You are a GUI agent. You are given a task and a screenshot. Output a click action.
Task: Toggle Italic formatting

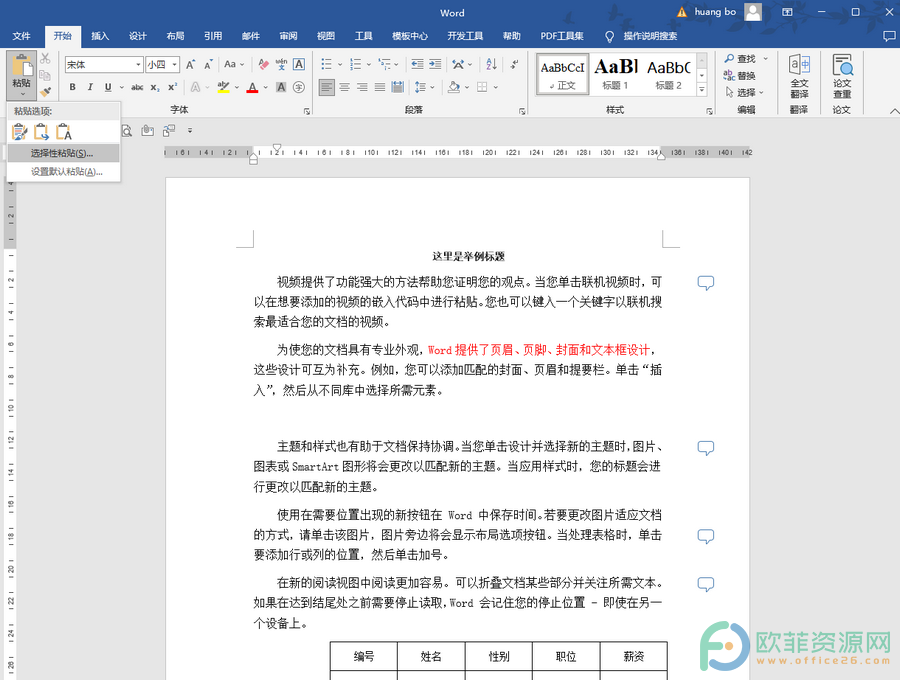90,87
